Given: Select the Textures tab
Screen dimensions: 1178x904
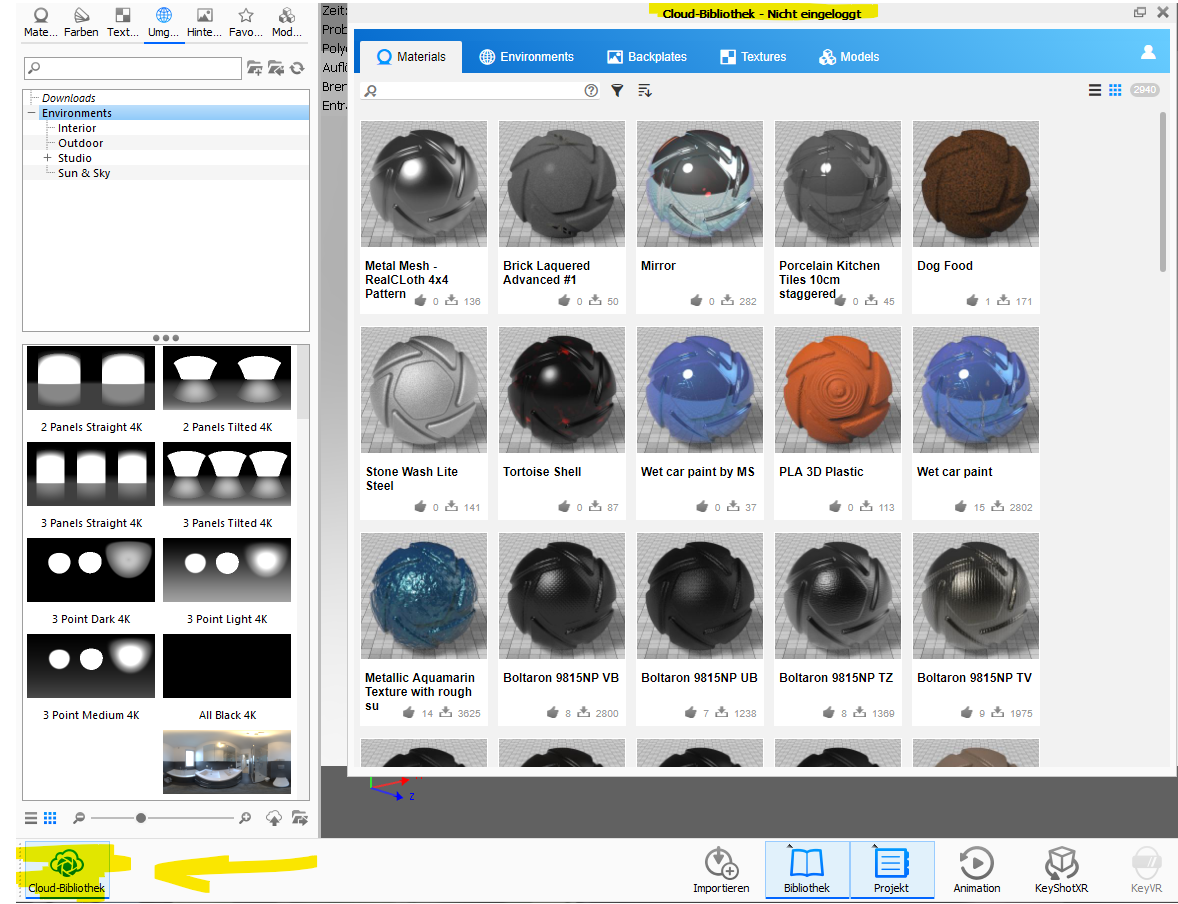Looking at the screenshot, I should pos(753,57).
